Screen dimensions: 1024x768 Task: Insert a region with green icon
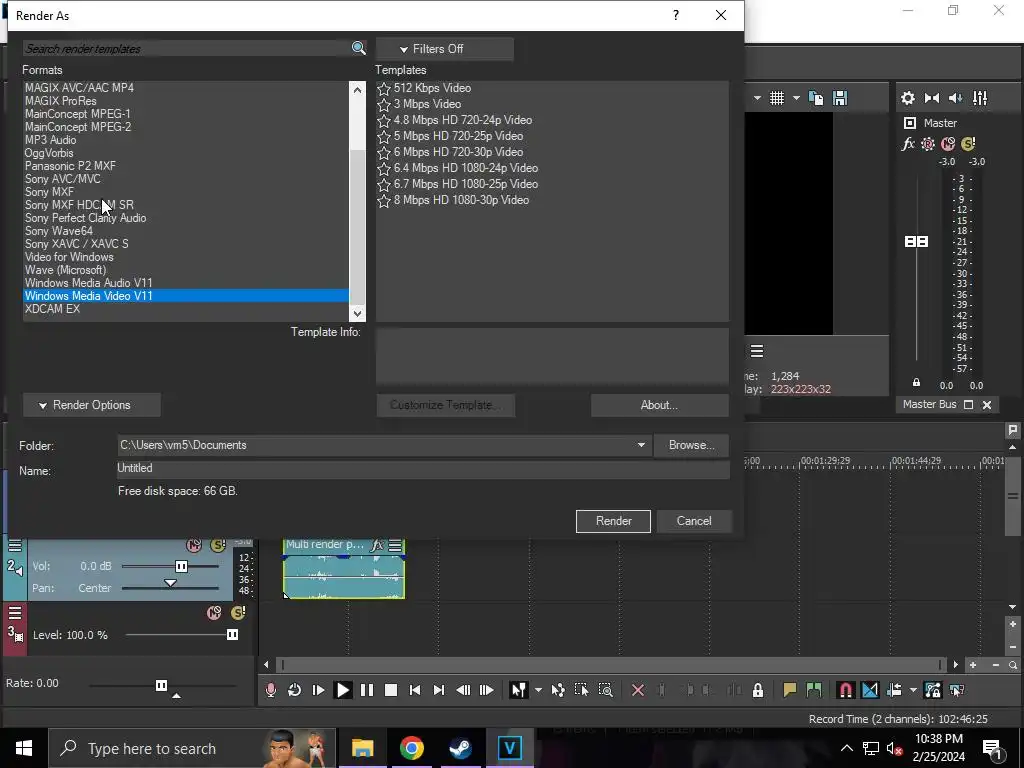coord(814,690)
